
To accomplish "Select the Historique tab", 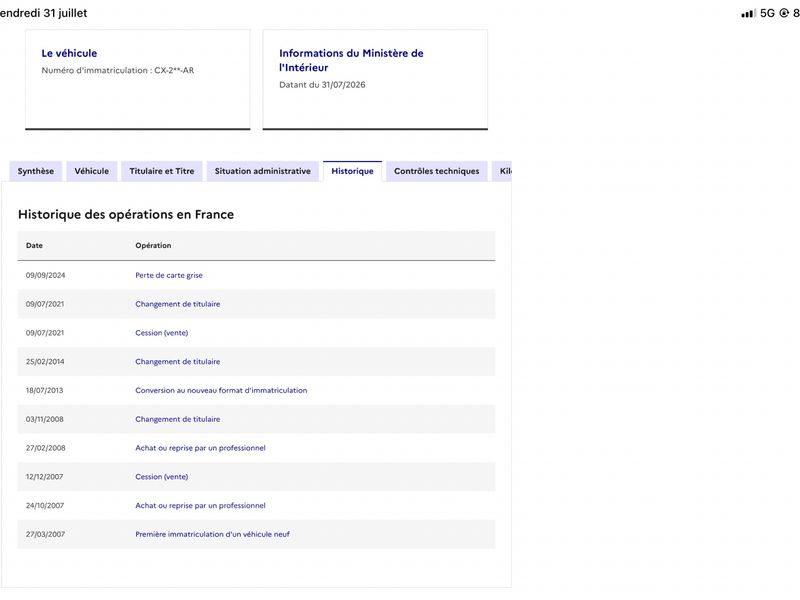I will [x=352, y=171].
